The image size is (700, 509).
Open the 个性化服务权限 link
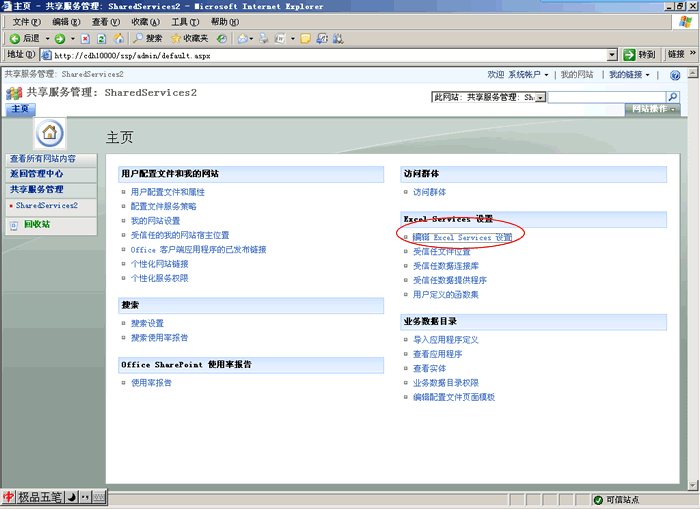click(159, 278)
